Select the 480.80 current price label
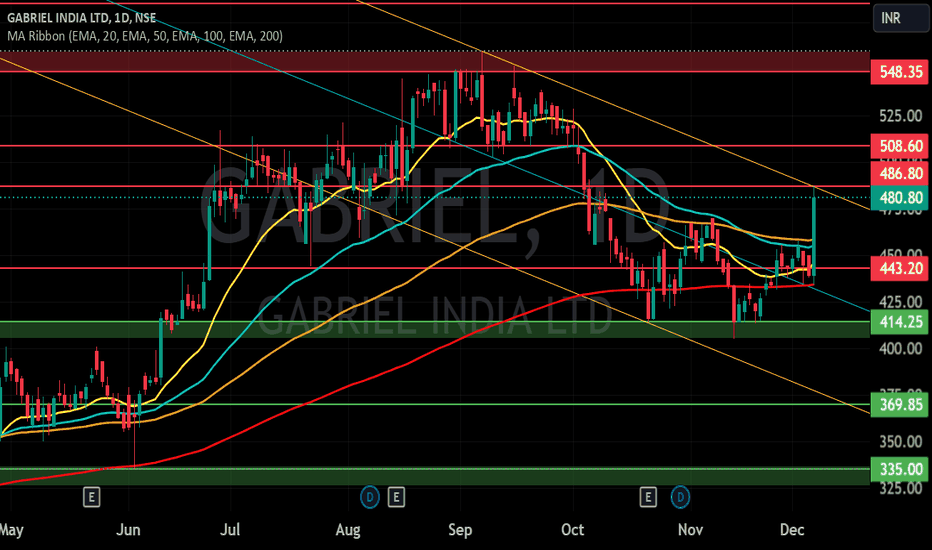 tap(899, 197)
